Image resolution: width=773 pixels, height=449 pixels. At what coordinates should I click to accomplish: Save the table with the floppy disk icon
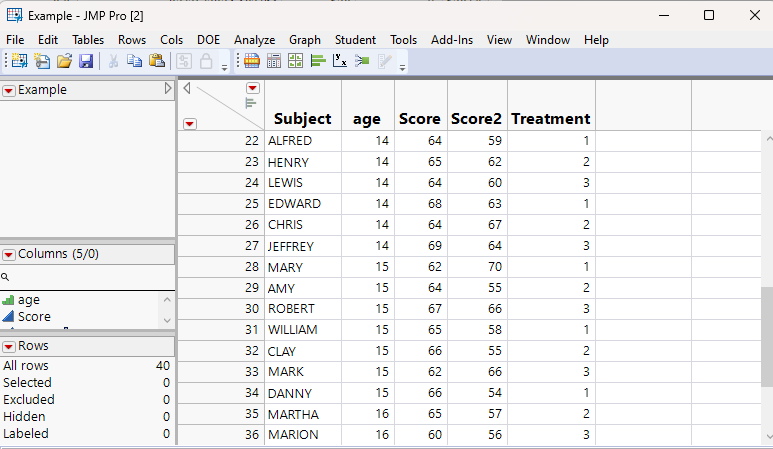coord(86,61)
